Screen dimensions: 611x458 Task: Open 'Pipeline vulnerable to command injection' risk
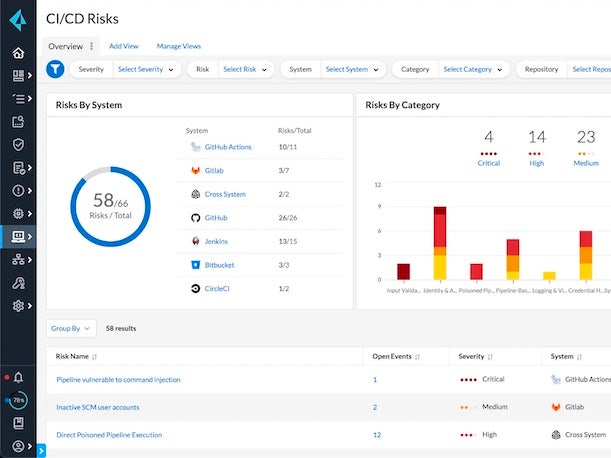pos(118,380)
